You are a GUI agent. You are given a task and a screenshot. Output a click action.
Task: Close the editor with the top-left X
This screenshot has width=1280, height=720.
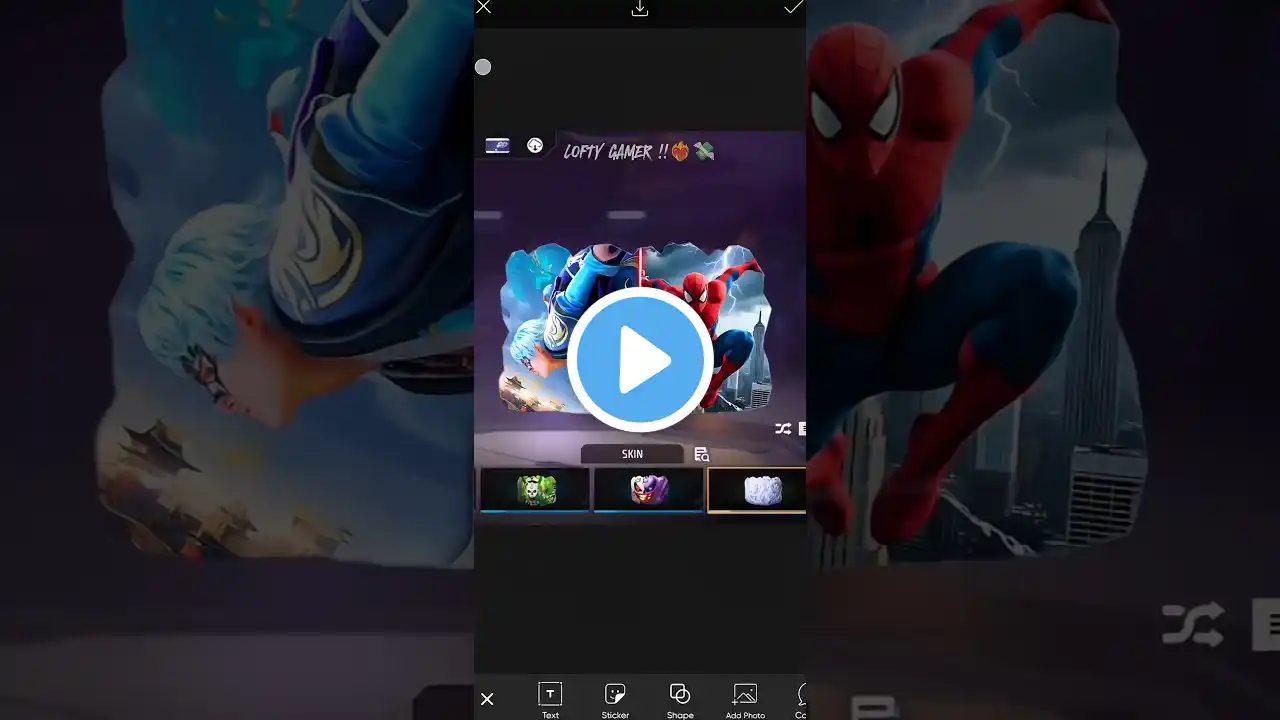tap(484, 8)
